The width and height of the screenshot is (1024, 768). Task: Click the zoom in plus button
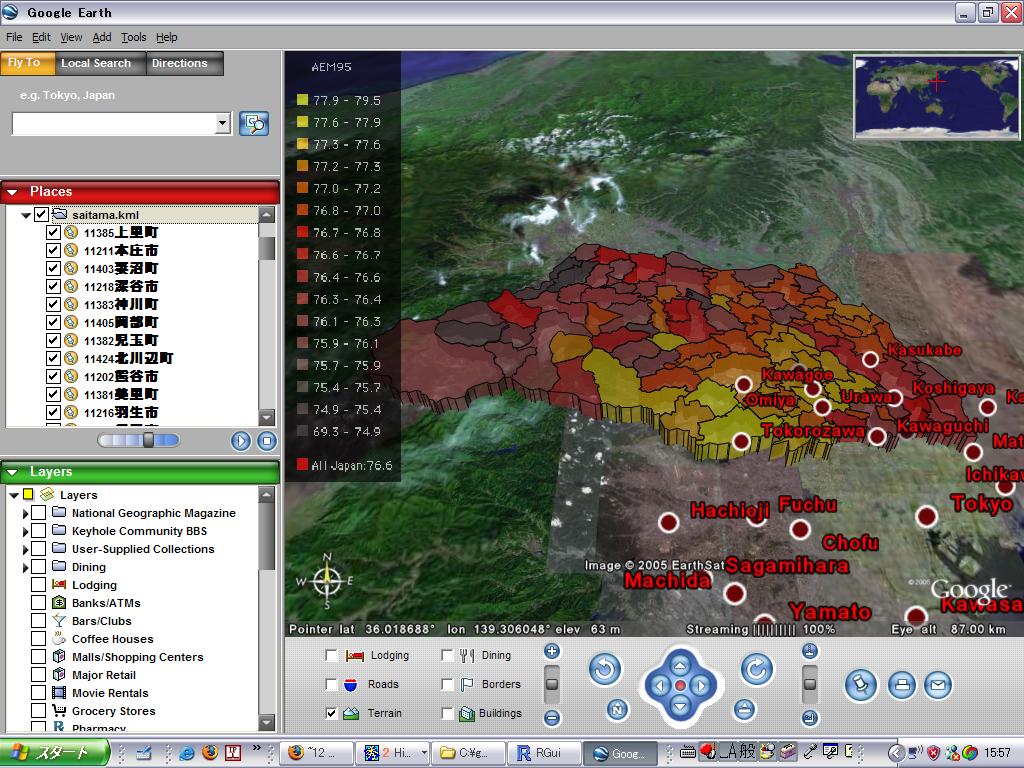[552, 651]
